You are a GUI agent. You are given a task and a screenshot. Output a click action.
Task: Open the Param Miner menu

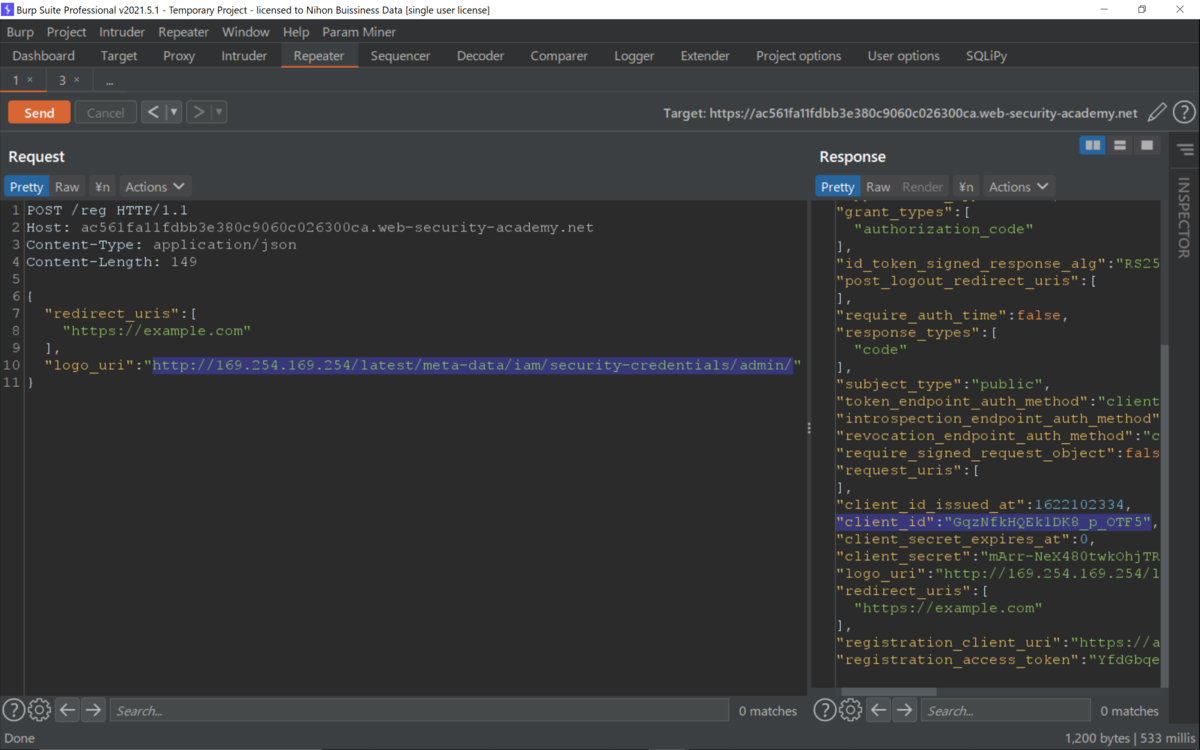pos(359,32)
